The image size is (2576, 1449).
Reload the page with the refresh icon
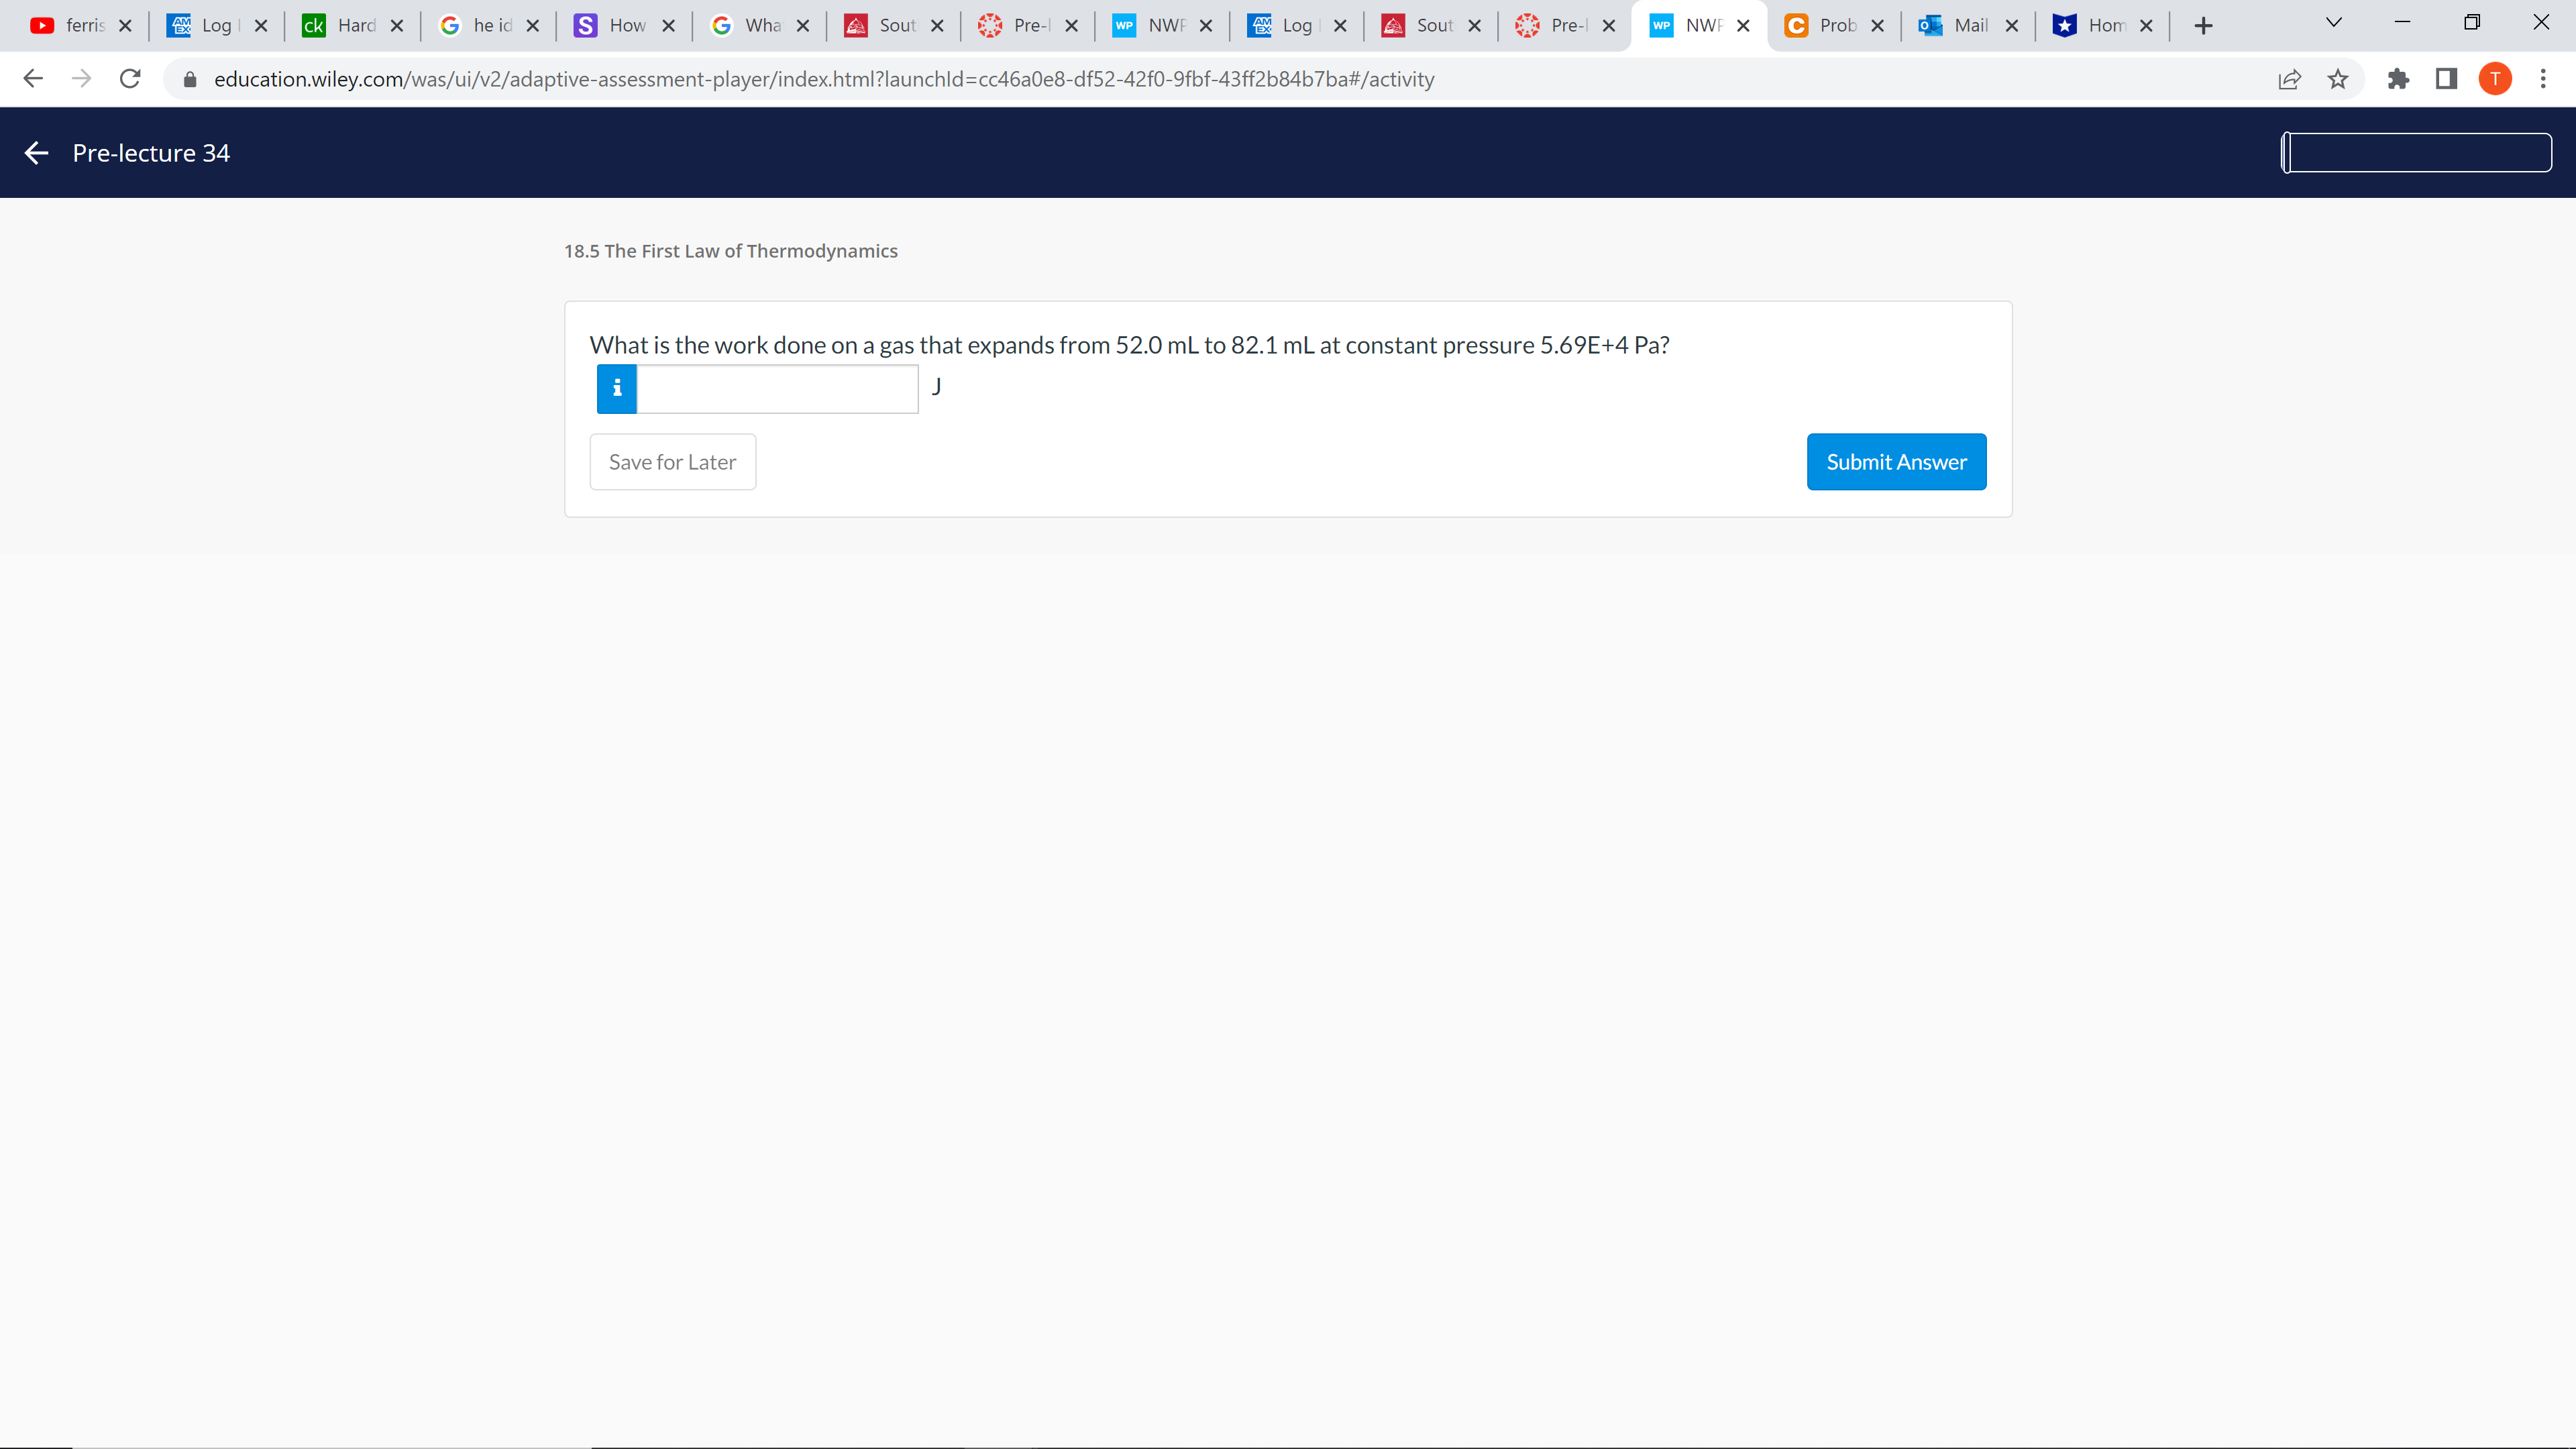click(130, 79)
